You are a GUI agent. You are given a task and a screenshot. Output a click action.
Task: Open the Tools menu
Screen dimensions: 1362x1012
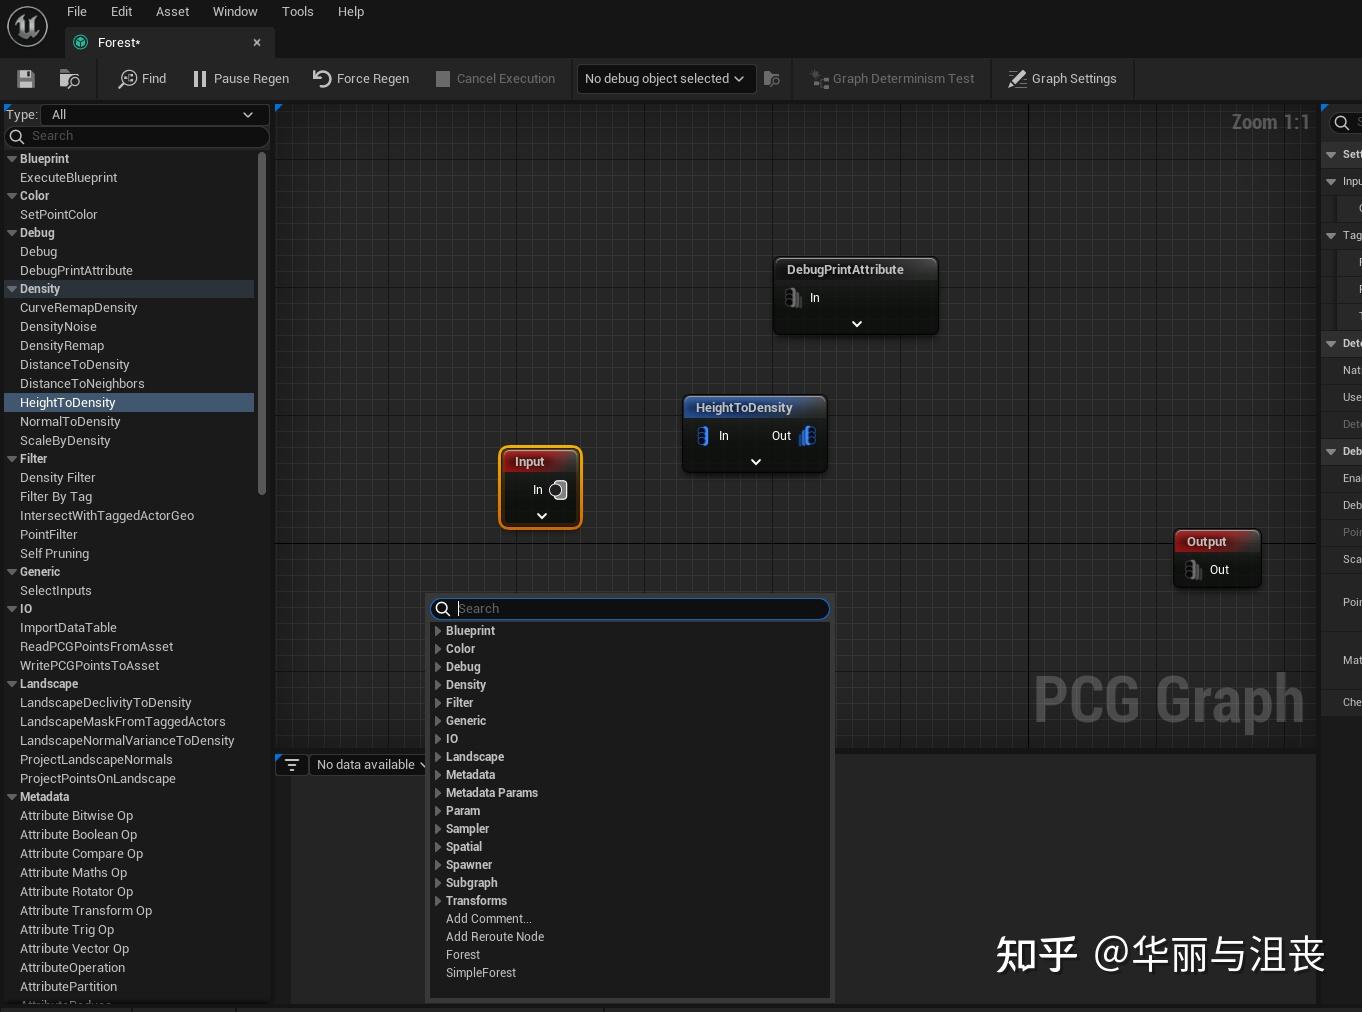pos(297,11)
